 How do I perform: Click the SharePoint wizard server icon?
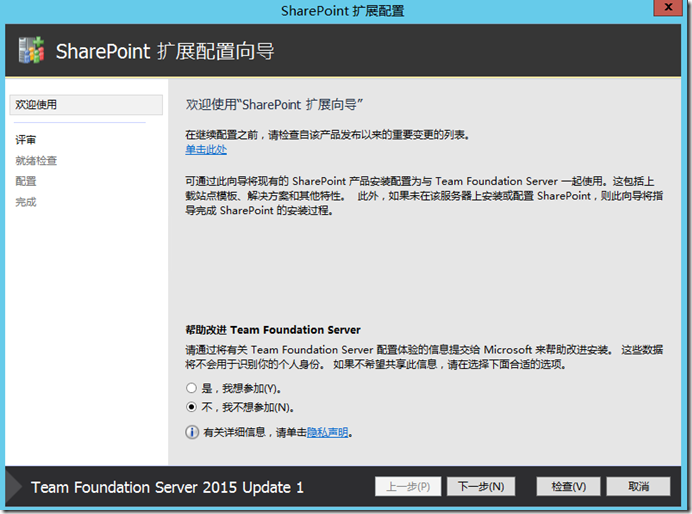tap(31, 50)
